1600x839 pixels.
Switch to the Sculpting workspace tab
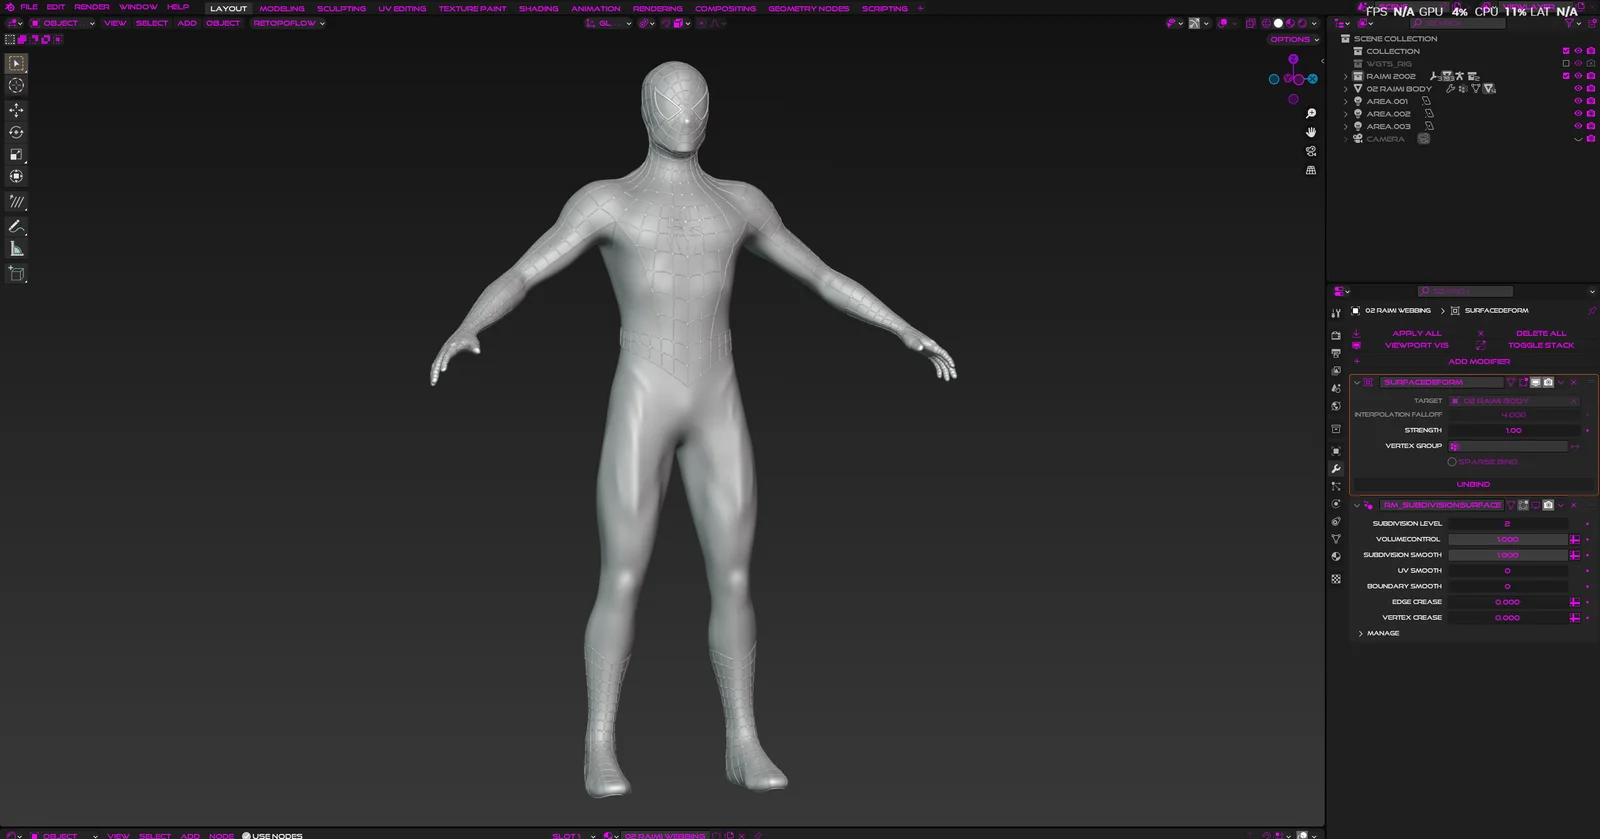tap(341, 8)
